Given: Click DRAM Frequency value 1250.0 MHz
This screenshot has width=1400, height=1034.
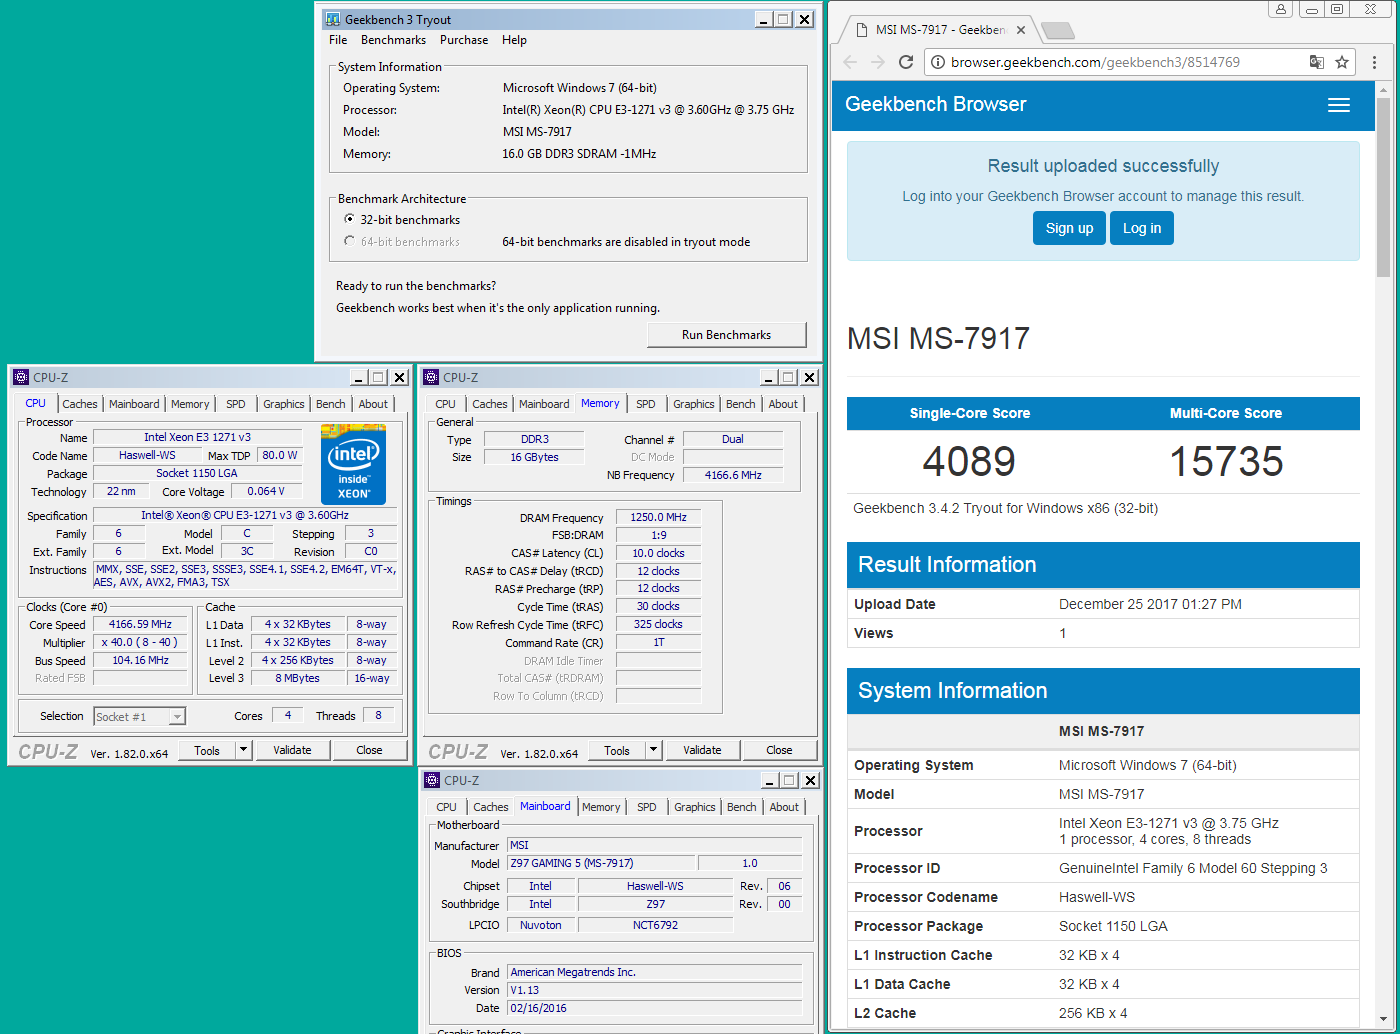Looking at the screenshot, I should (658, 517).
